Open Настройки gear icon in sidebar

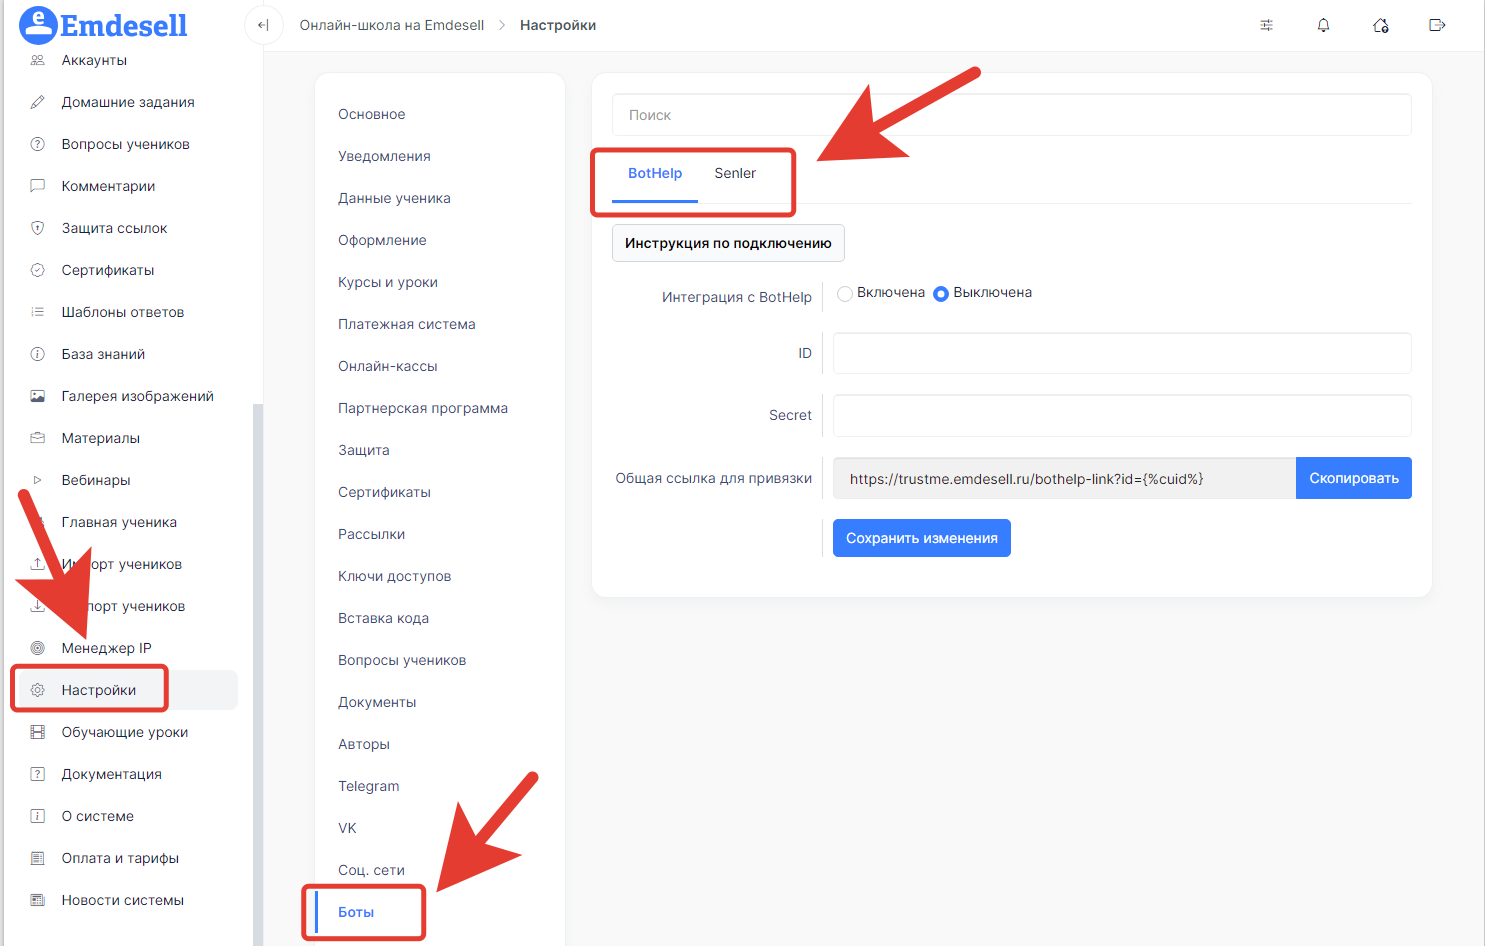38,690
